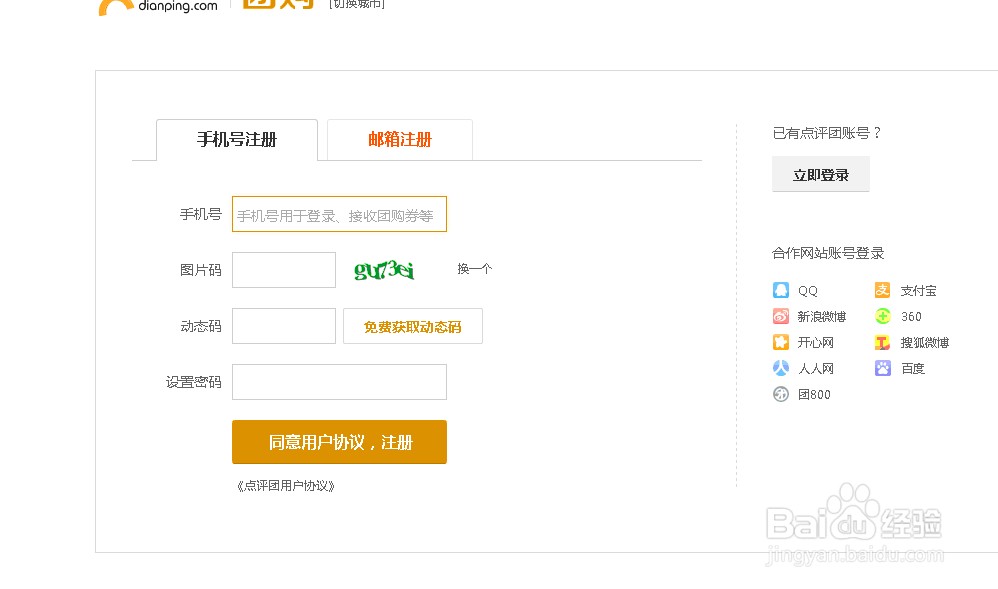Log in with the Renren (人人网) icon
The height and width of the screenshot is (589, 998).
pos(781,368)
